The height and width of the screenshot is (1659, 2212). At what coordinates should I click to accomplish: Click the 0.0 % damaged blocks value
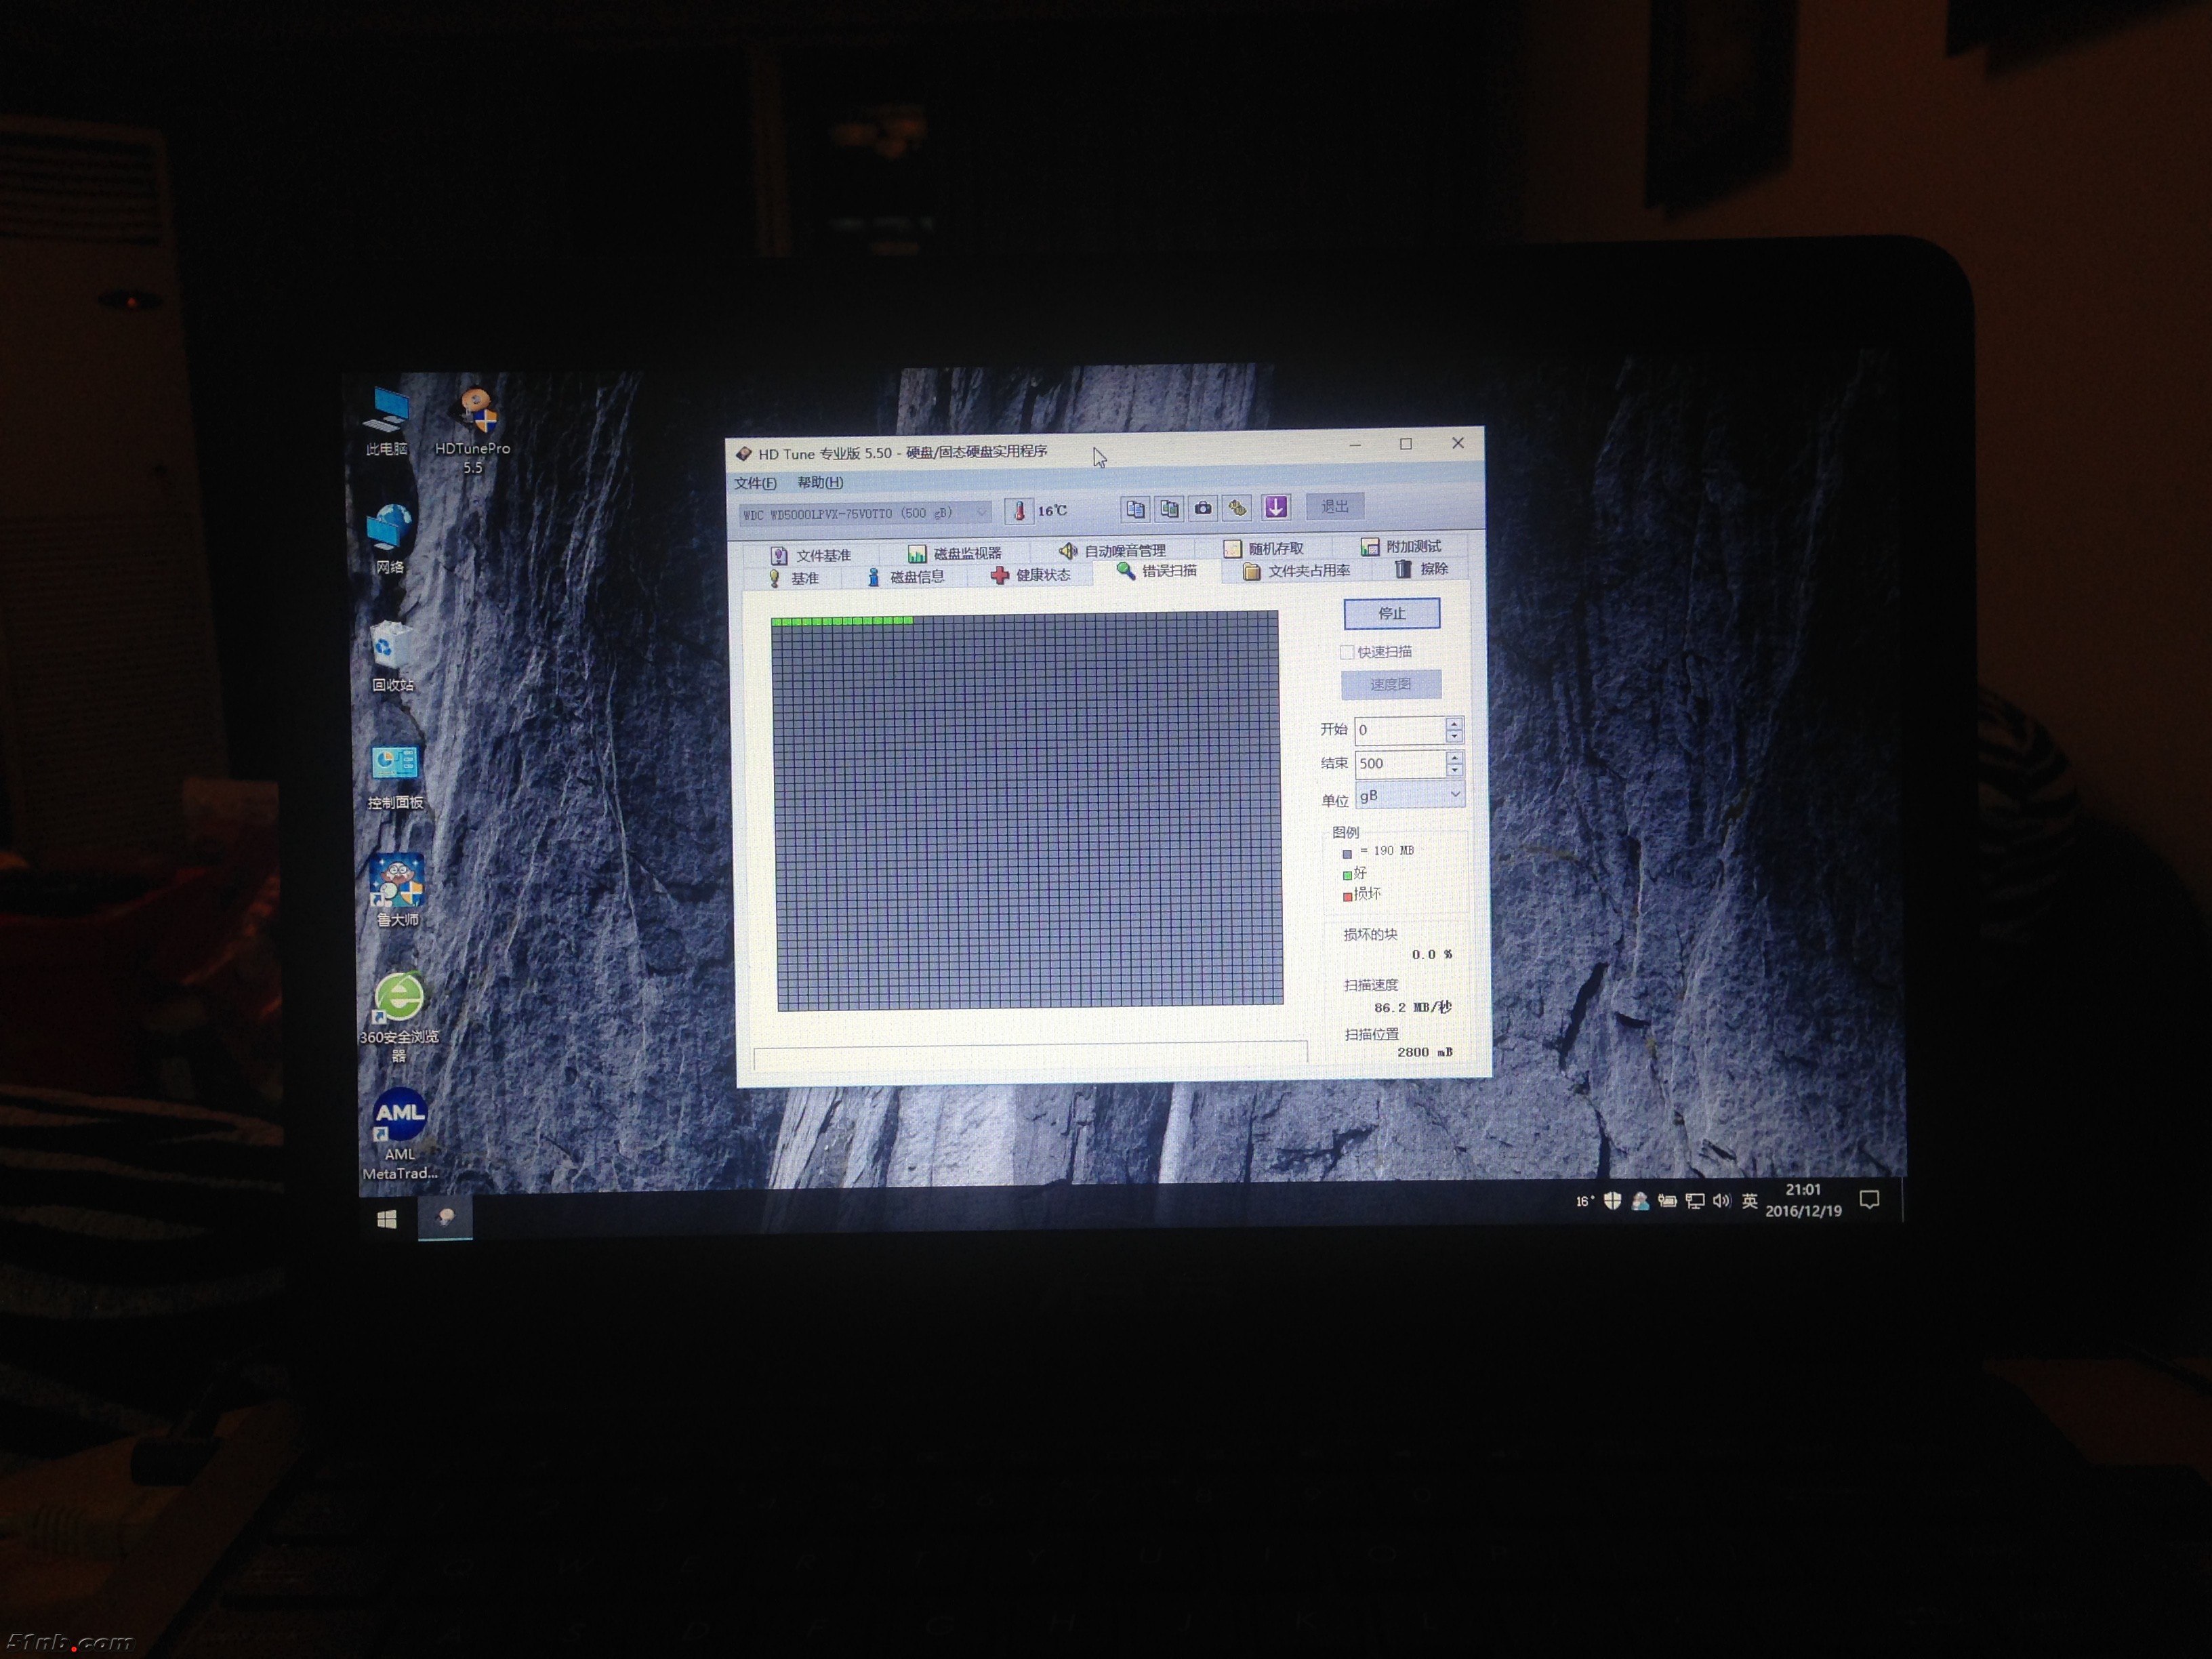coord(1432,954)
